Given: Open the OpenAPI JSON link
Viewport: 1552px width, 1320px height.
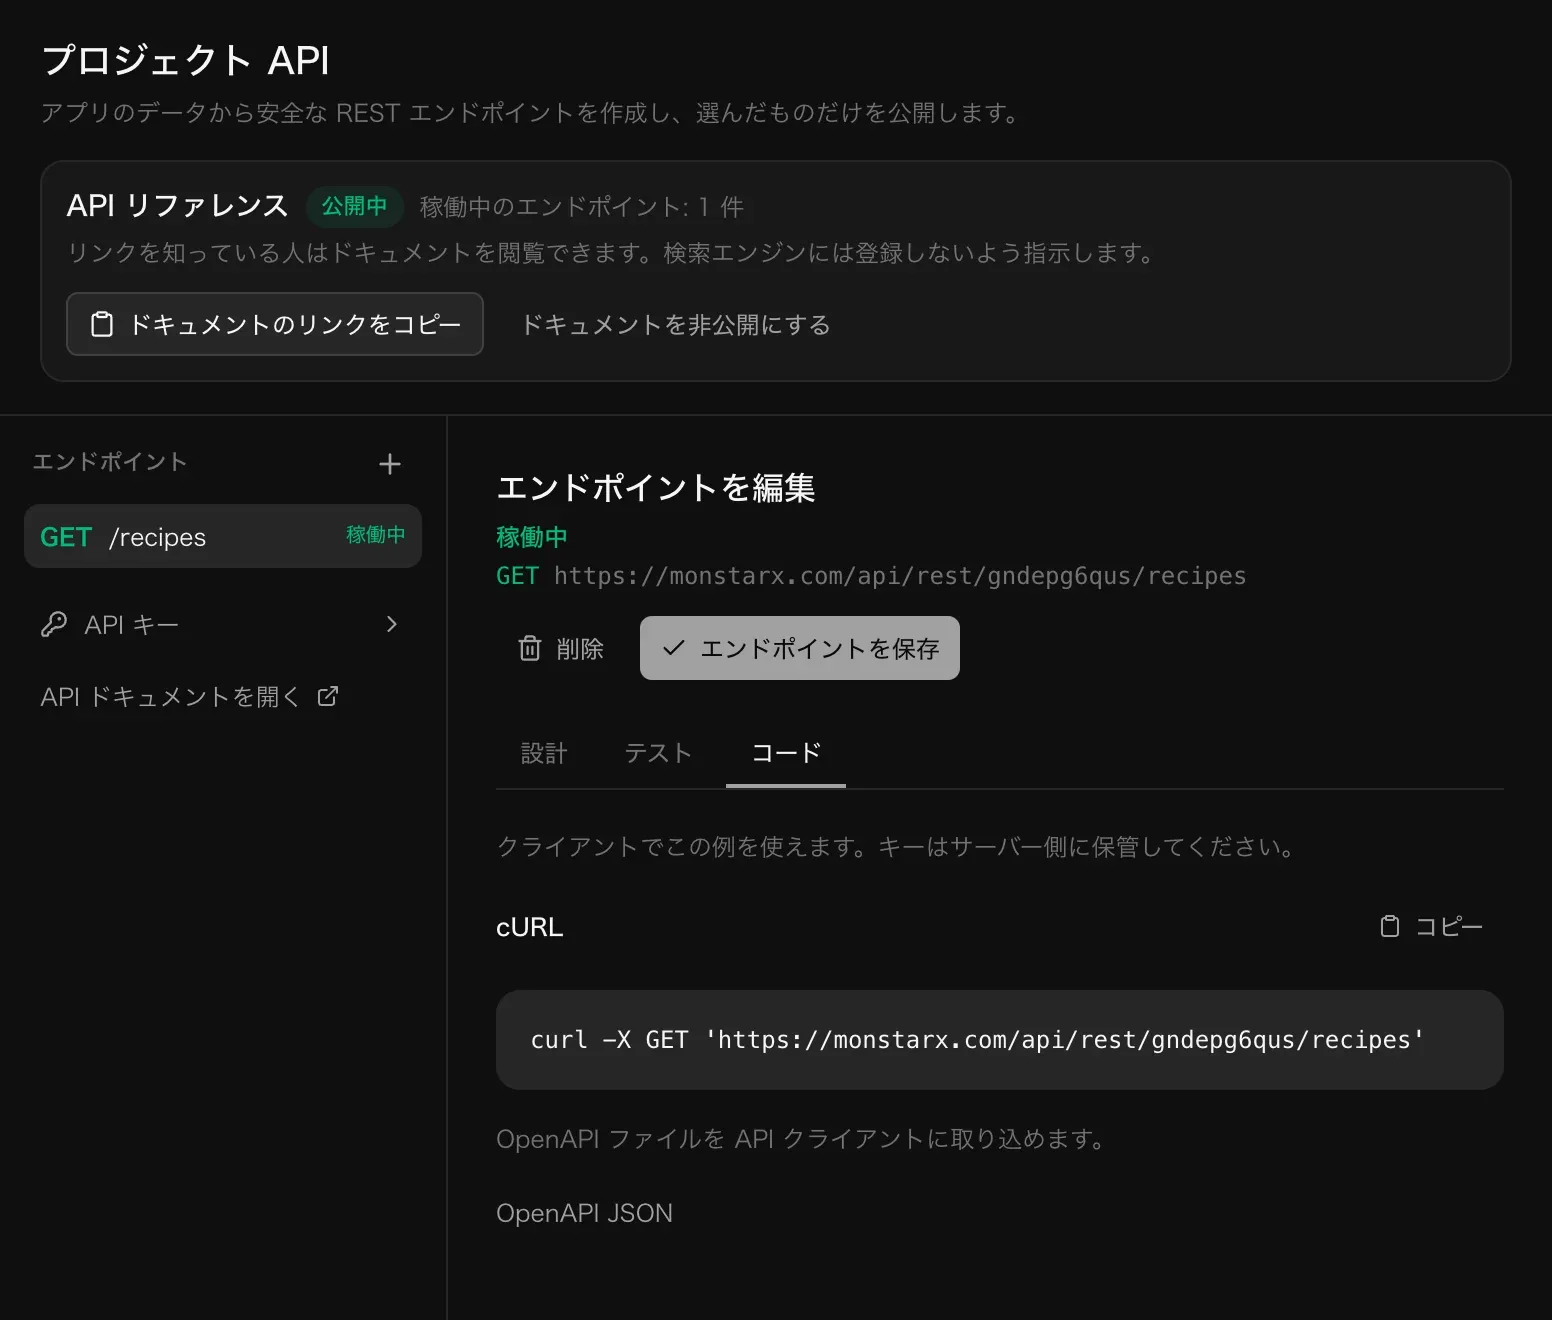Looking at the screenshot, I should tap(584, 1213).
